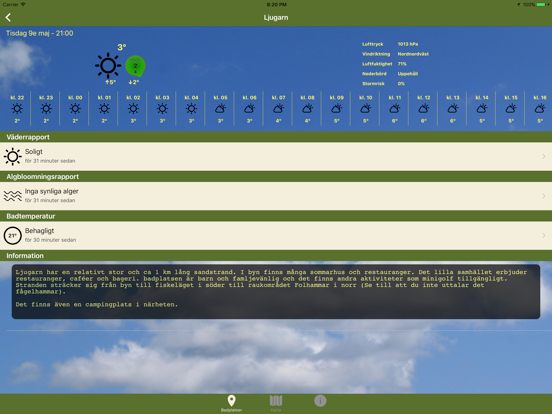Select the kl. 06 hourly forecast
Viewport: 552px width, 414px height.
click(x=249, y=109)
